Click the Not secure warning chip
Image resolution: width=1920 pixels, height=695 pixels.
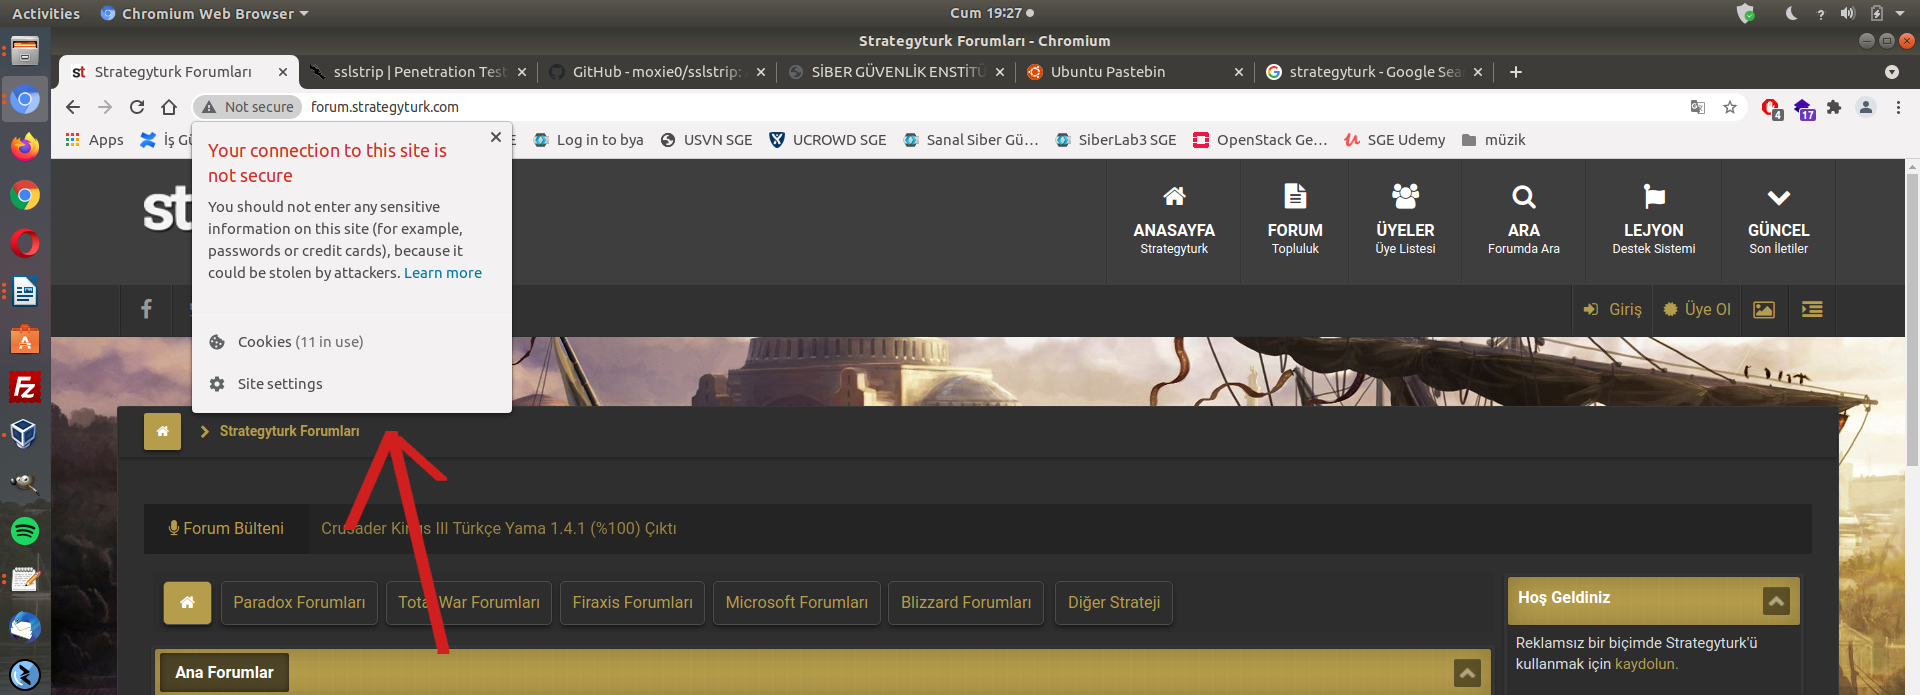pos(248,107)
